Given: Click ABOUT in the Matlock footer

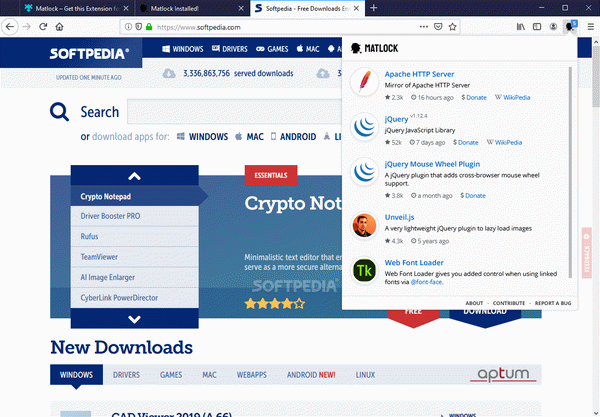Looking at the screenshot, I should click(x=474, y=303).
